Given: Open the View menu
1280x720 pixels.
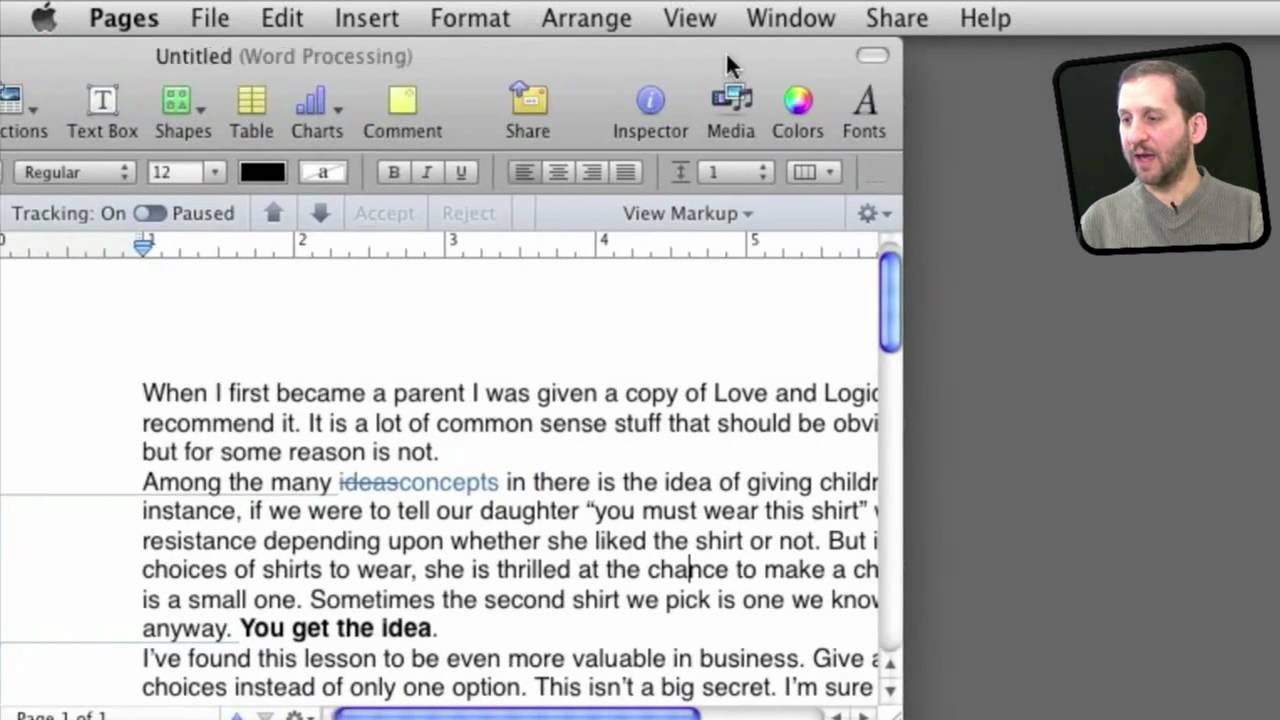Looking at the screenshot, I should tap(689, 18).
